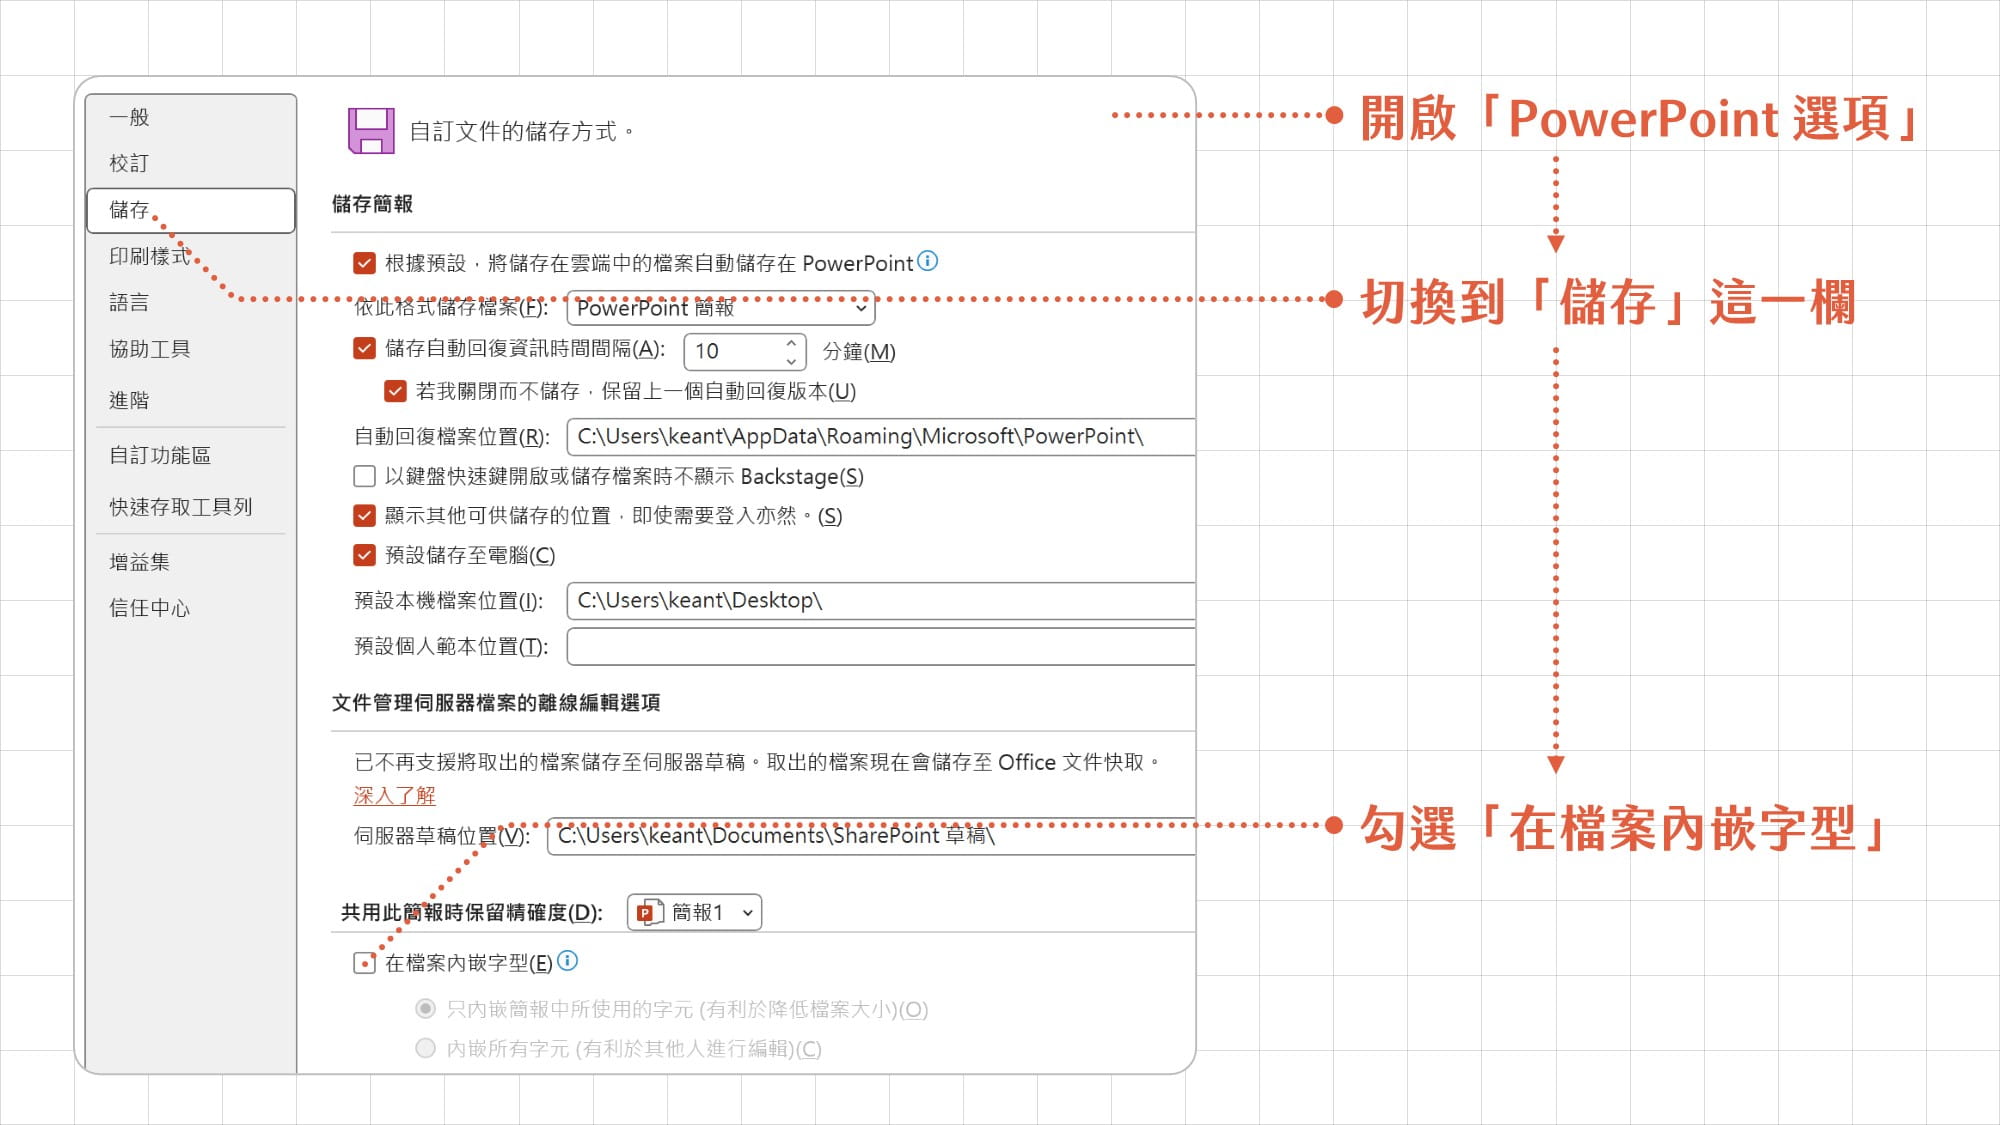The width and height of the screenshot is (2000, 1125).
Task: Click the 儲存簡報 section heading
Action: pos(372,204)
